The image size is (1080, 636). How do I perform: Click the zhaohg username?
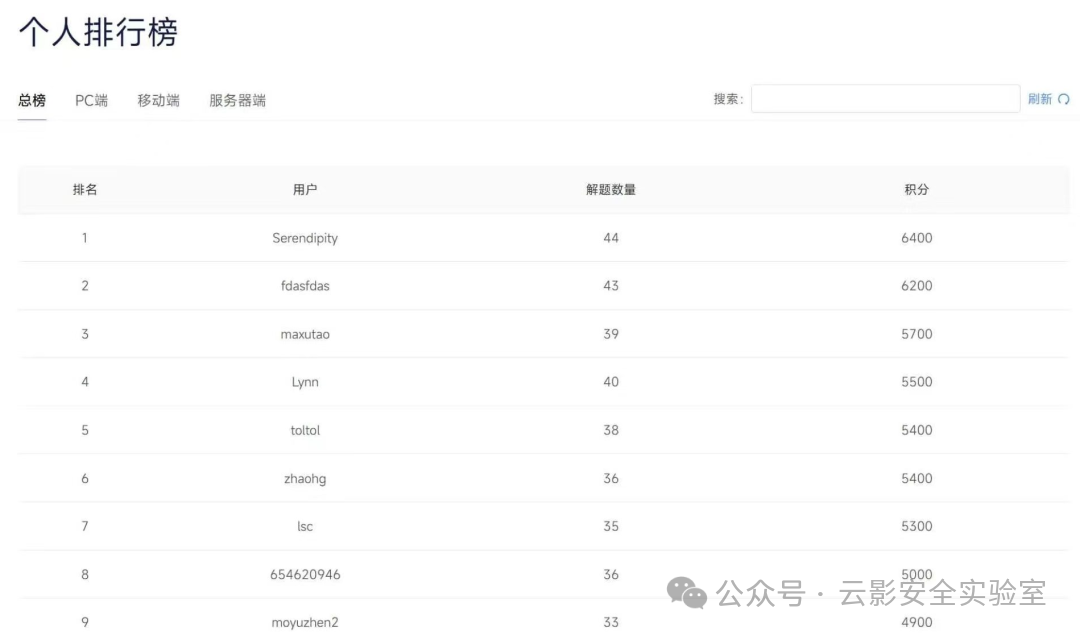305,479
